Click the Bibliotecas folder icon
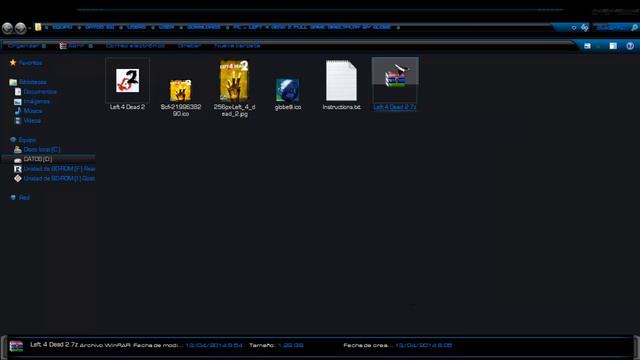Viewport: 640px width, 360px height. click(13, 82)
